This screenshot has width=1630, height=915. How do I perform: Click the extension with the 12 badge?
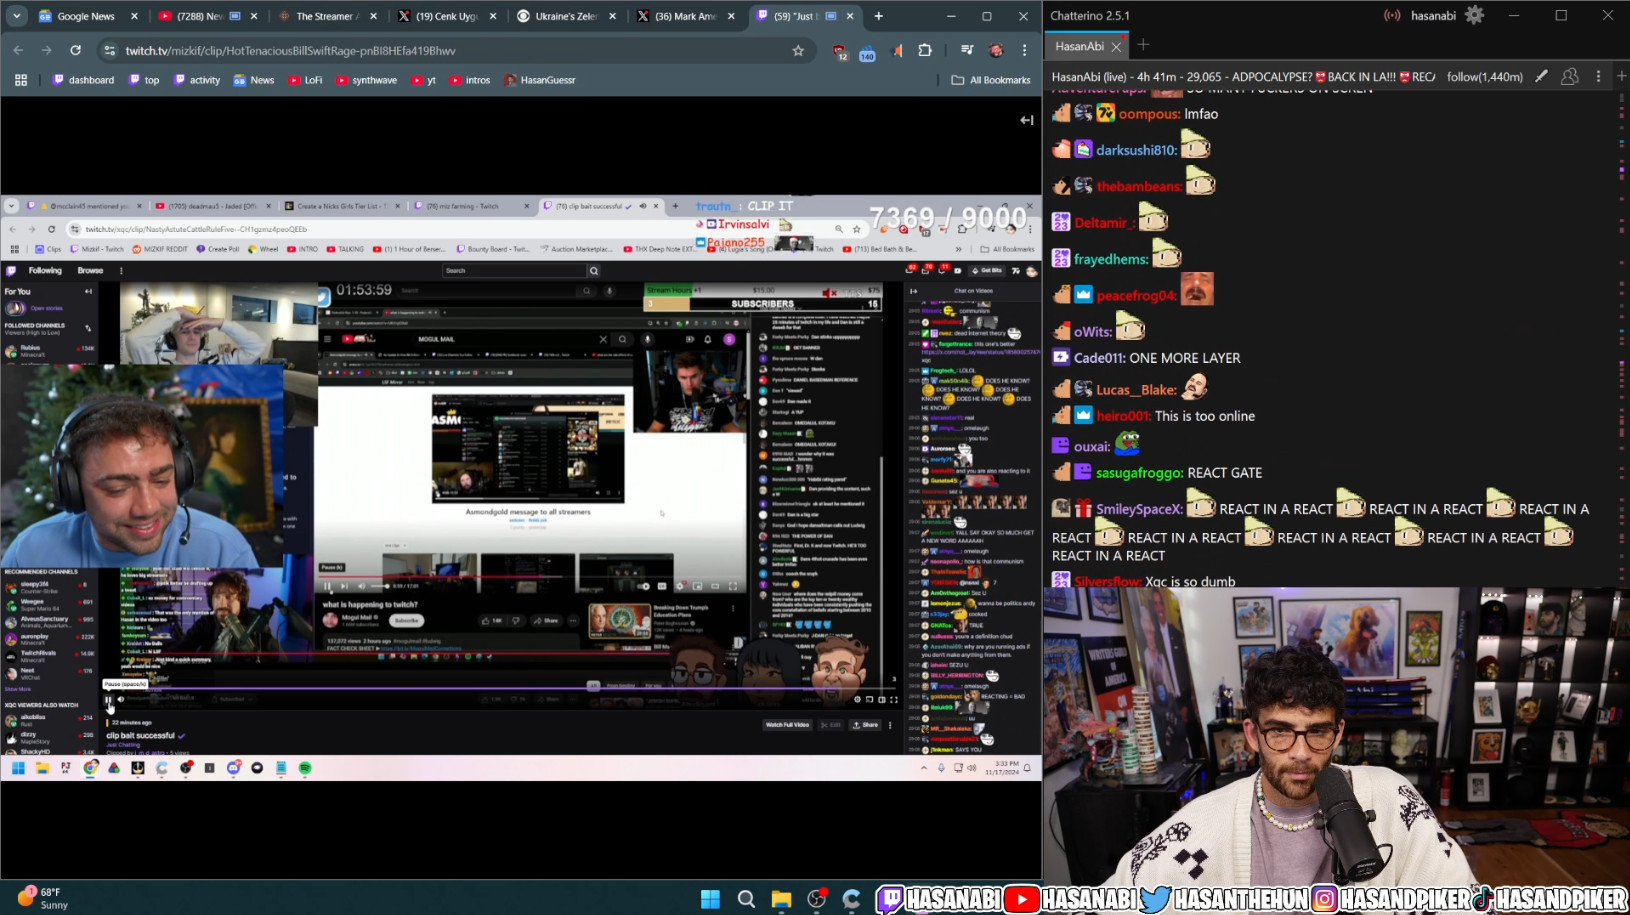click(840, 52)
